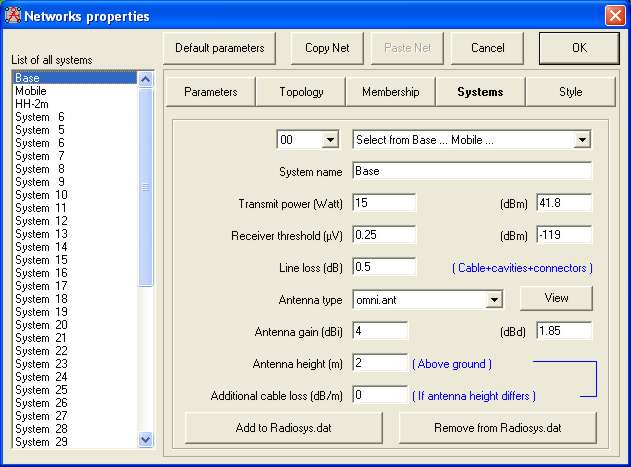
Task: Click Remove from Radiosys.dat
Action: (497, 428)
